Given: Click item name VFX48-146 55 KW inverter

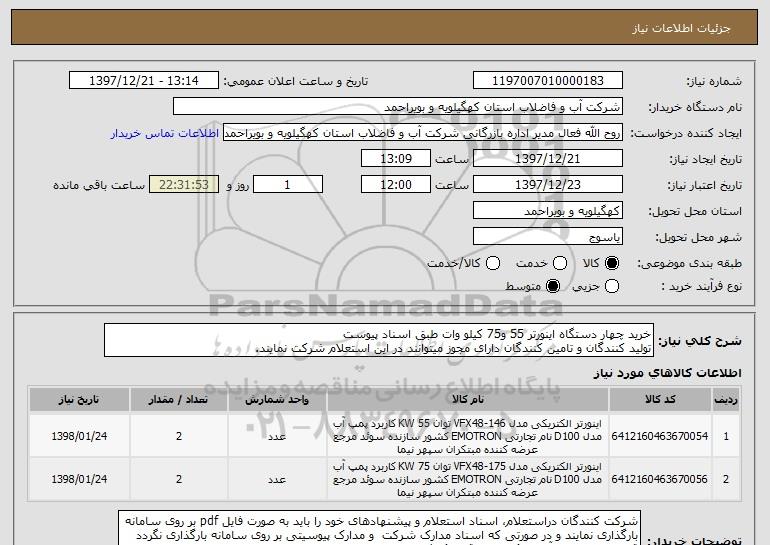Looking at the screenshot, I should tap(468, 436).
